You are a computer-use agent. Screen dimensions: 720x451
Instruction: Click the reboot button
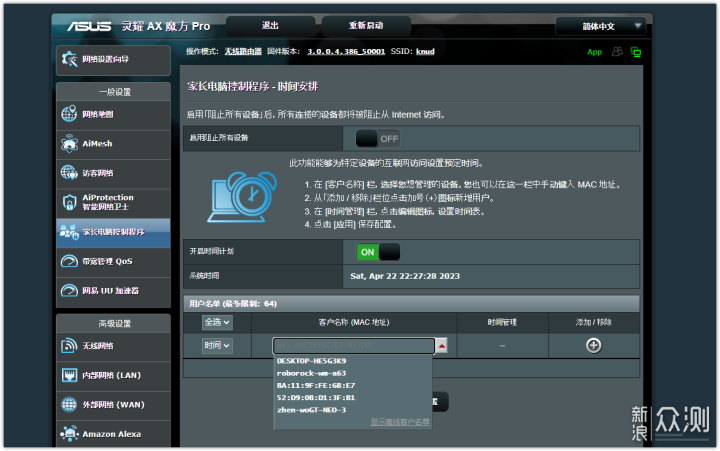pos(366,26)
